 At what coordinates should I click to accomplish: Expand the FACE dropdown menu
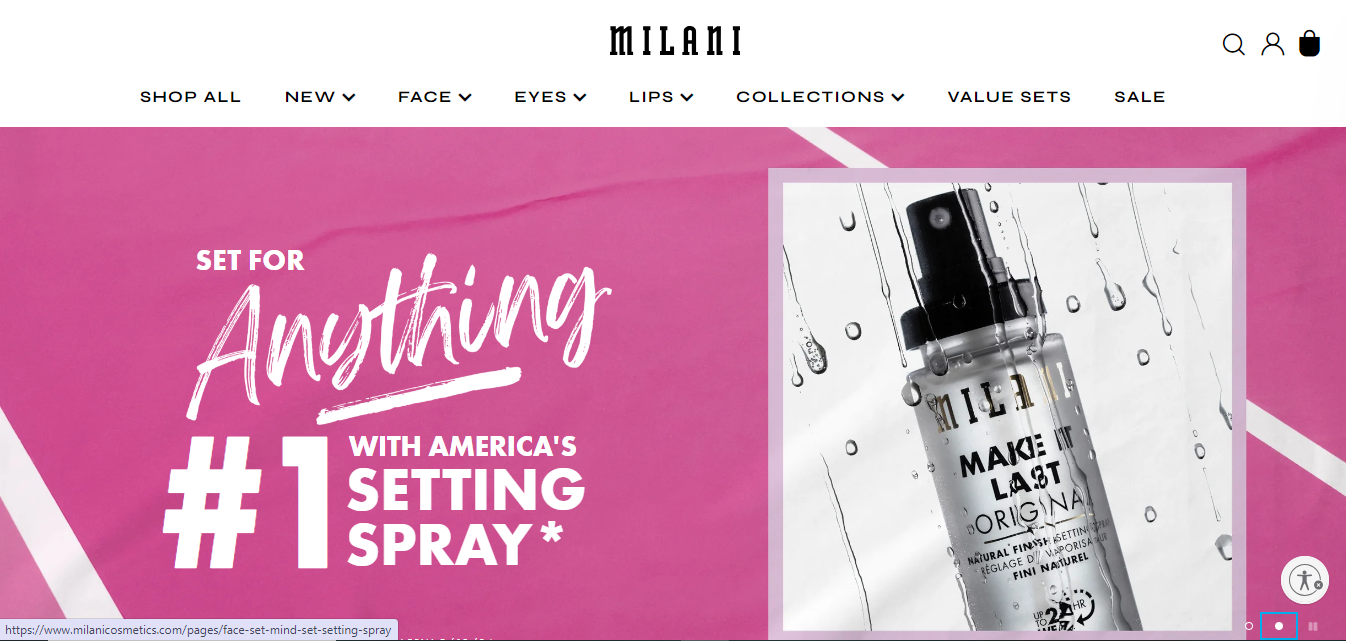pos(434,97)
